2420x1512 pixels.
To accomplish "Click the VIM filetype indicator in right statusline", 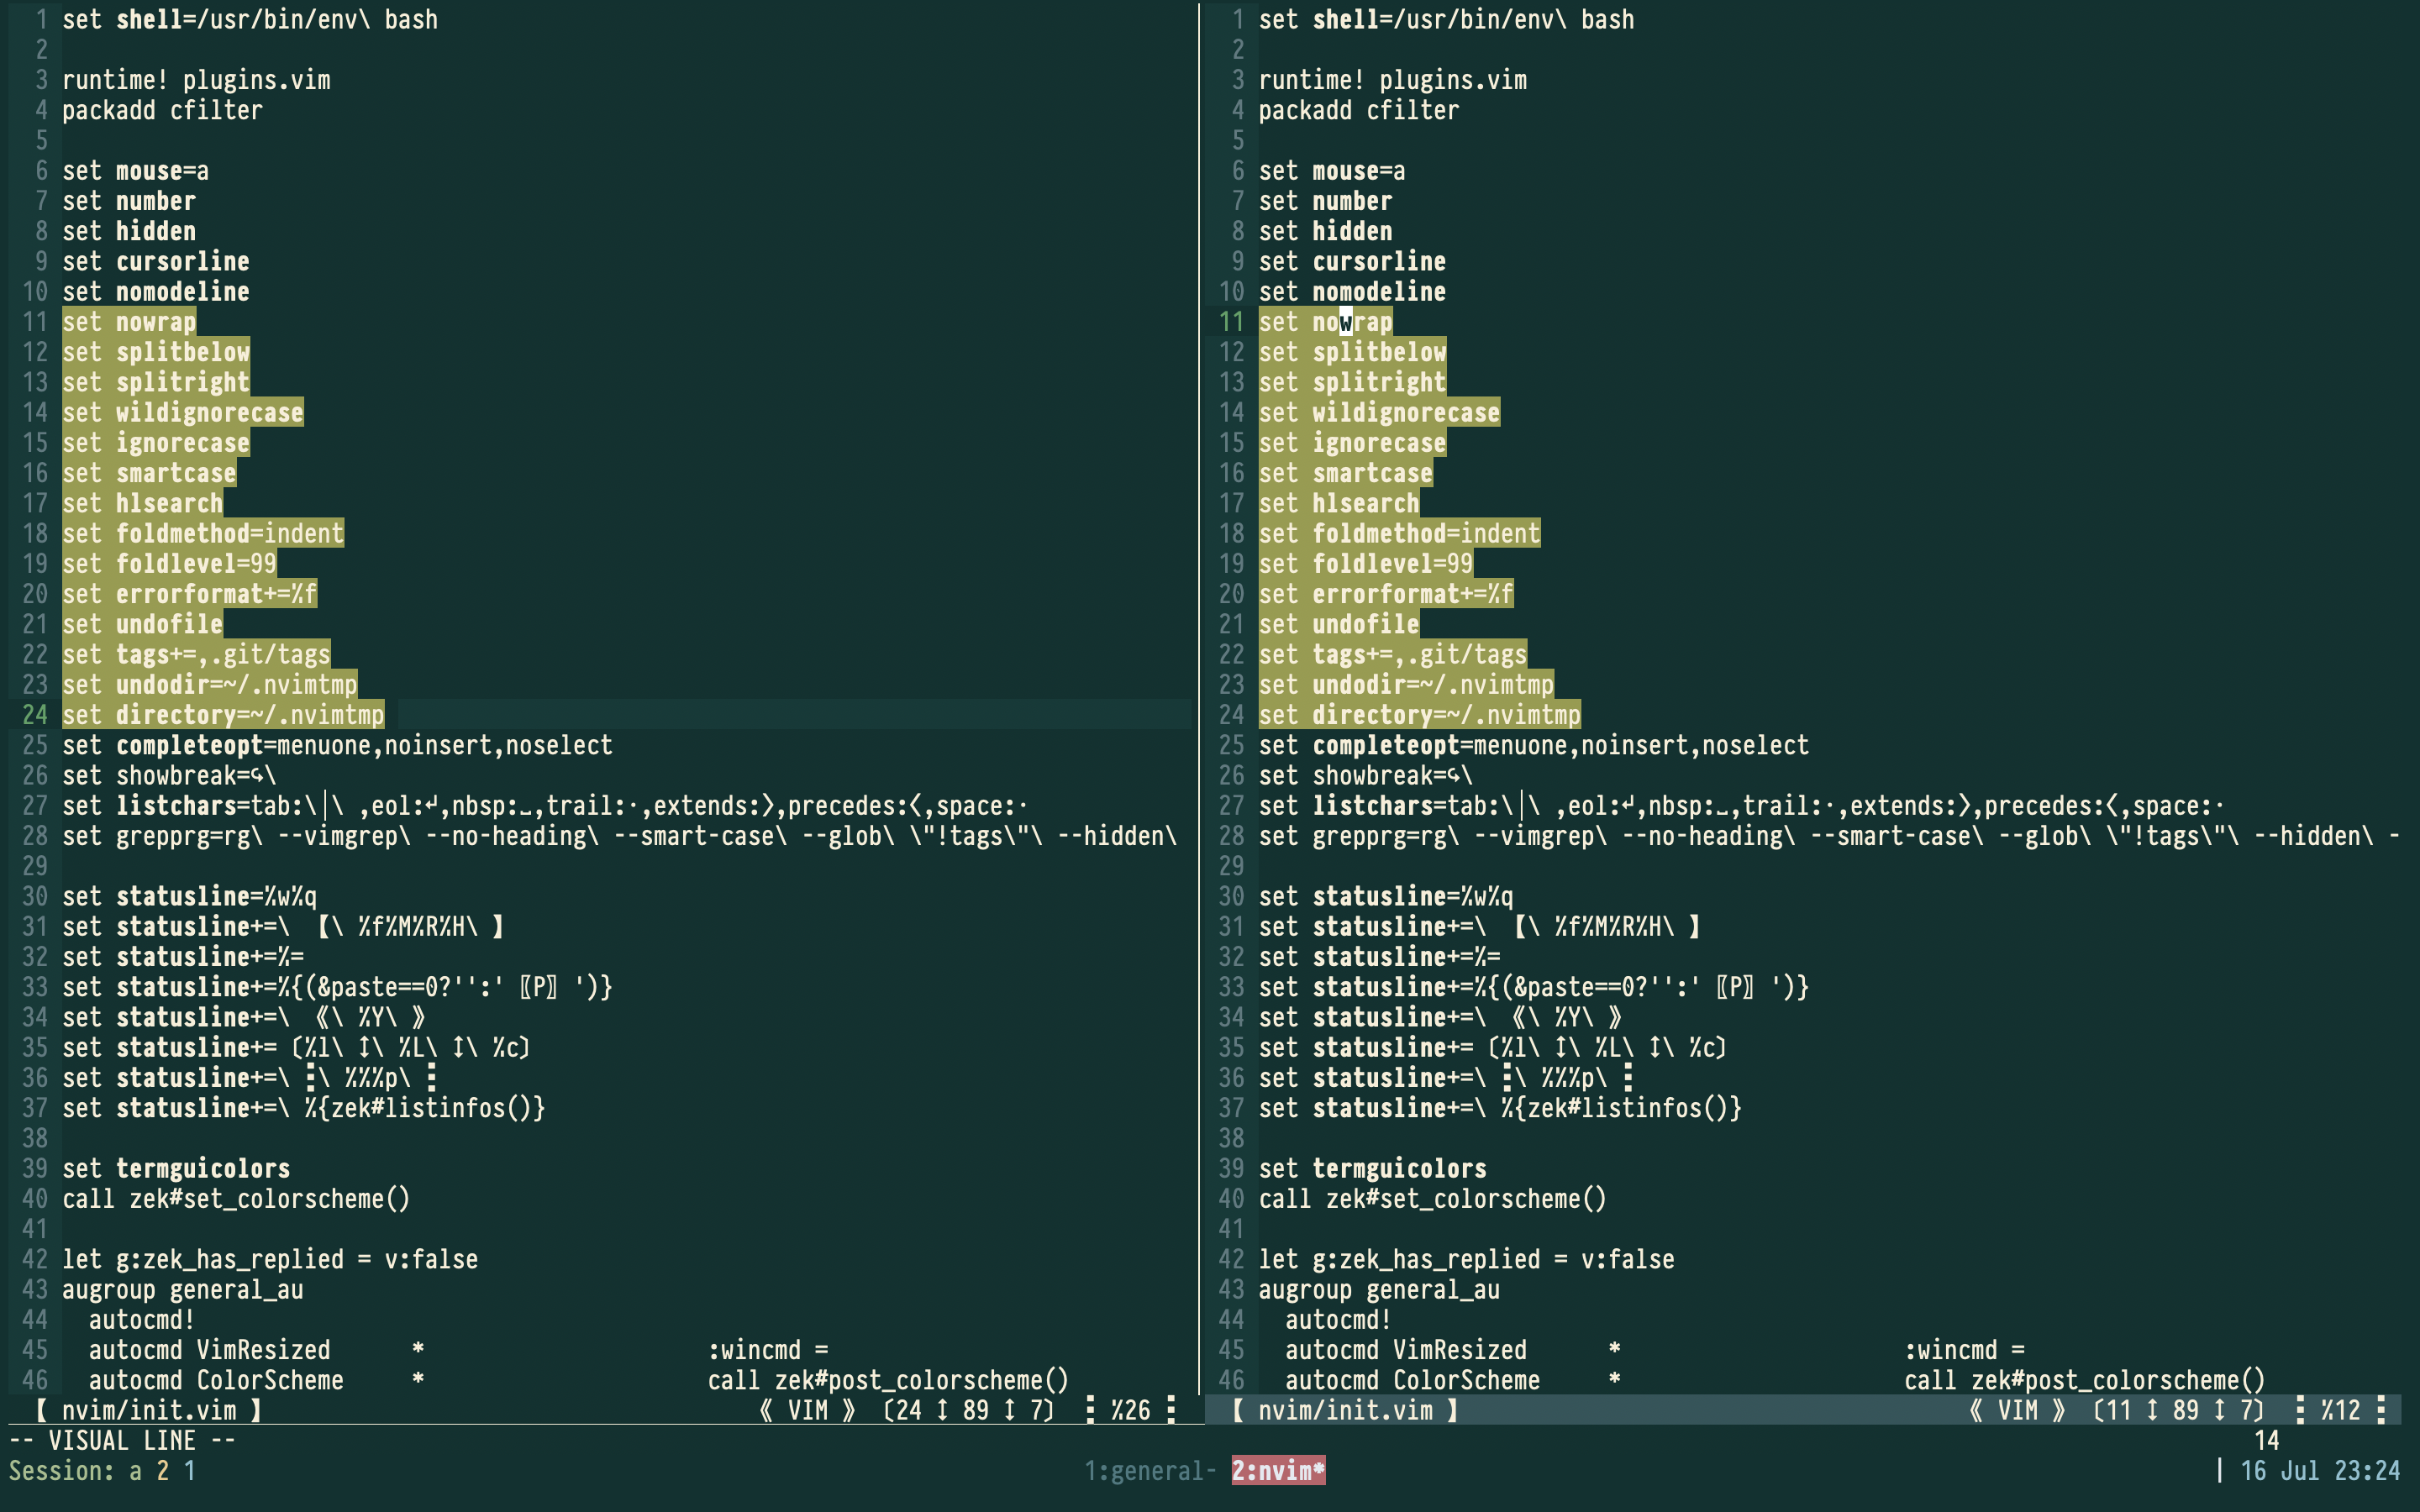I will coord(2016,1410).
